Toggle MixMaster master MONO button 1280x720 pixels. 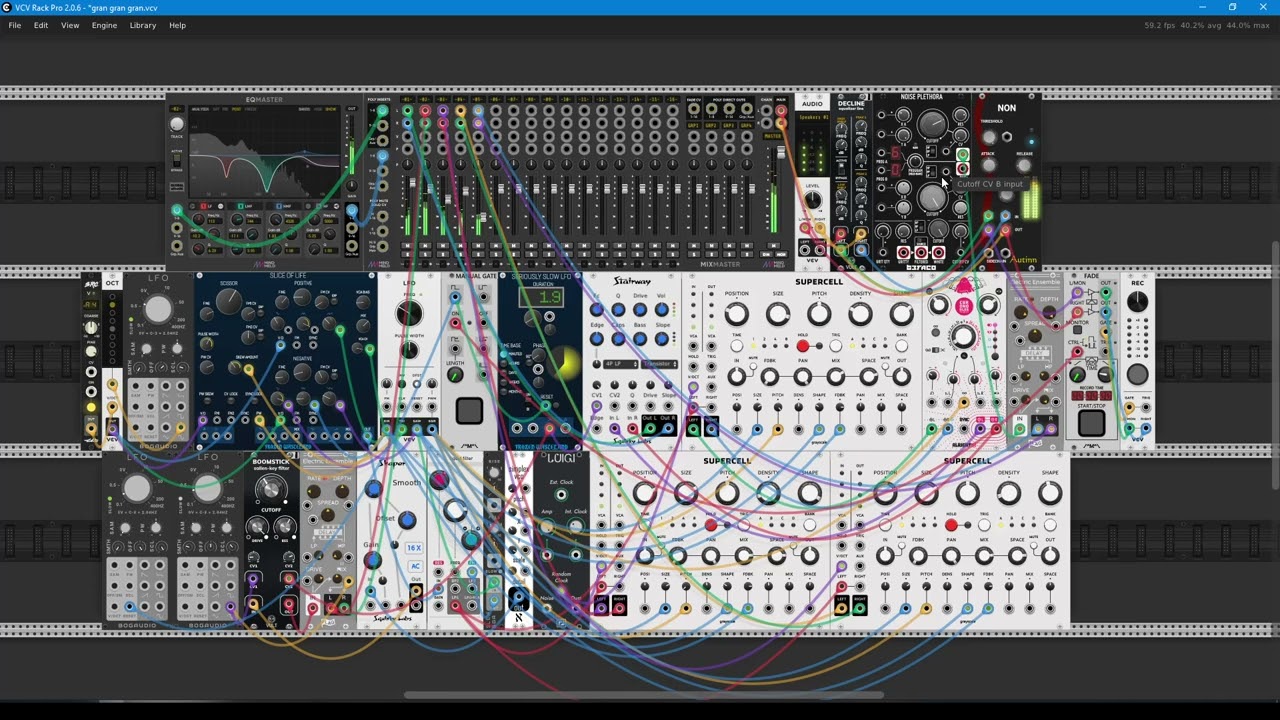click(x=781, y=254)
